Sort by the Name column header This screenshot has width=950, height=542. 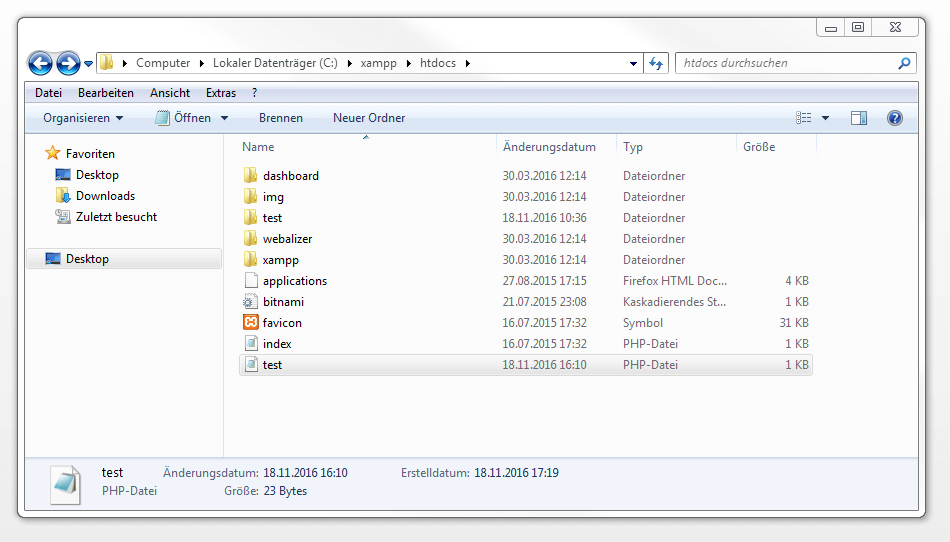coord(258,147)
